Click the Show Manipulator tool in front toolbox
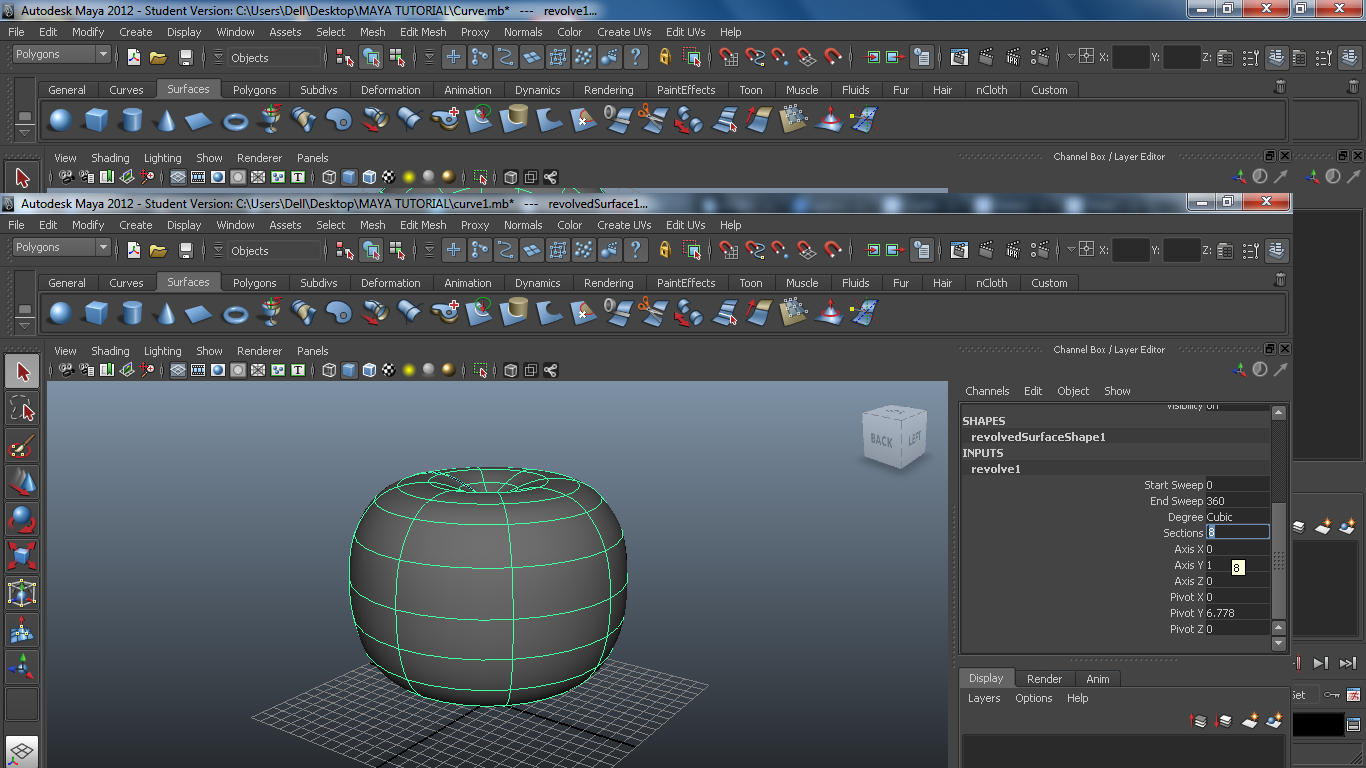Screen dimensions: 1366x768 pos(22,667)
